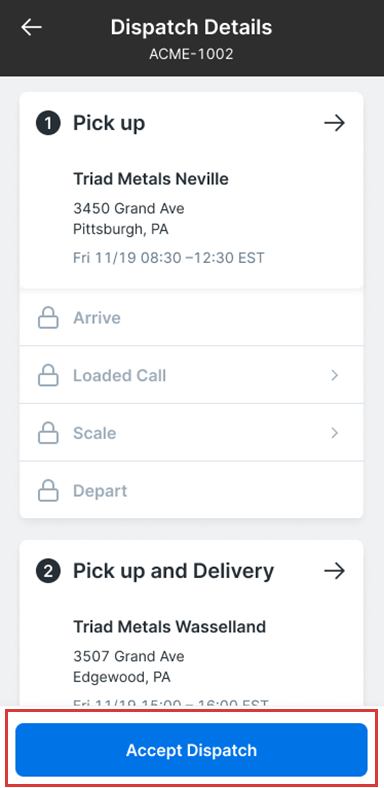Click the Pick up heading text

pyautogui.click(x=109, y=123)
